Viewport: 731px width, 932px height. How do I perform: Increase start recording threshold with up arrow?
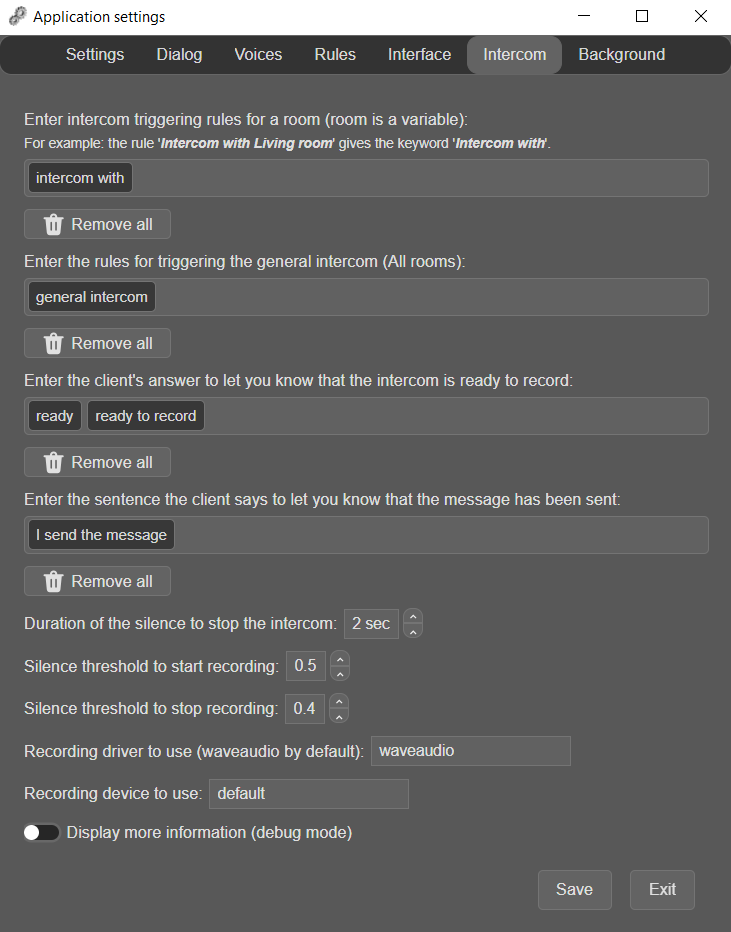(340, 659)
